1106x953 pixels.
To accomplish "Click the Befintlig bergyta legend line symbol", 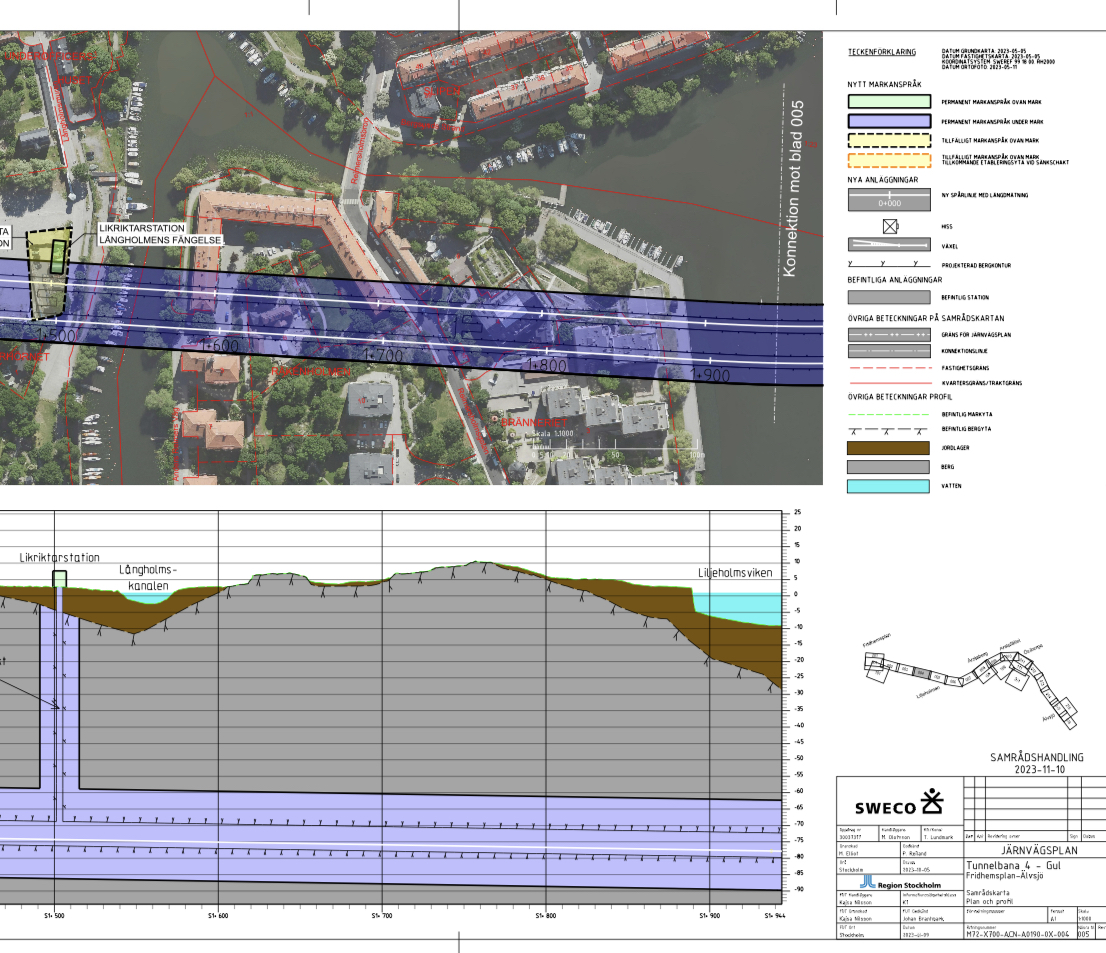I will point(889,430).
